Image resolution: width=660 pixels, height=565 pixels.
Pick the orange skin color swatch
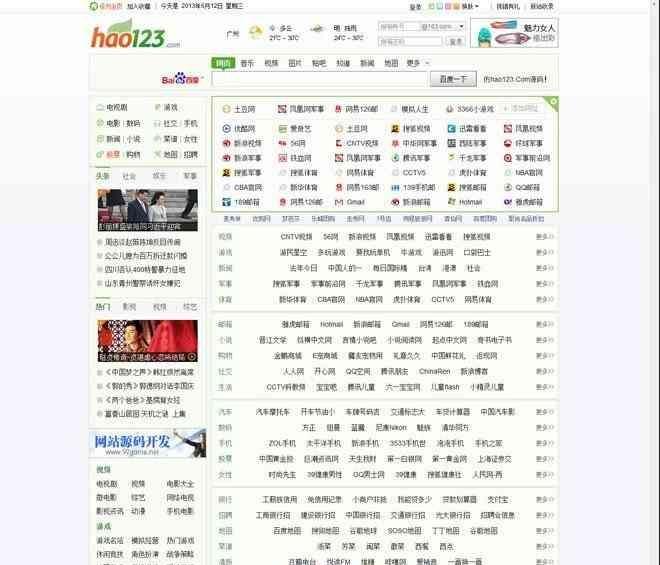click(456, 6)
